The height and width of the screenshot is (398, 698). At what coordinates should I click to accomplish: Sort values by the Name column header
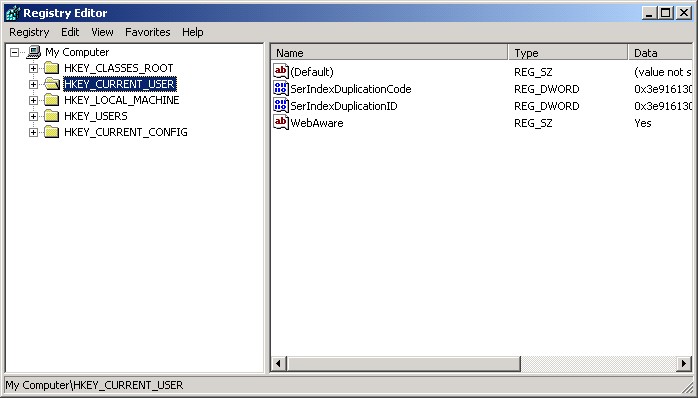point(390,53)
